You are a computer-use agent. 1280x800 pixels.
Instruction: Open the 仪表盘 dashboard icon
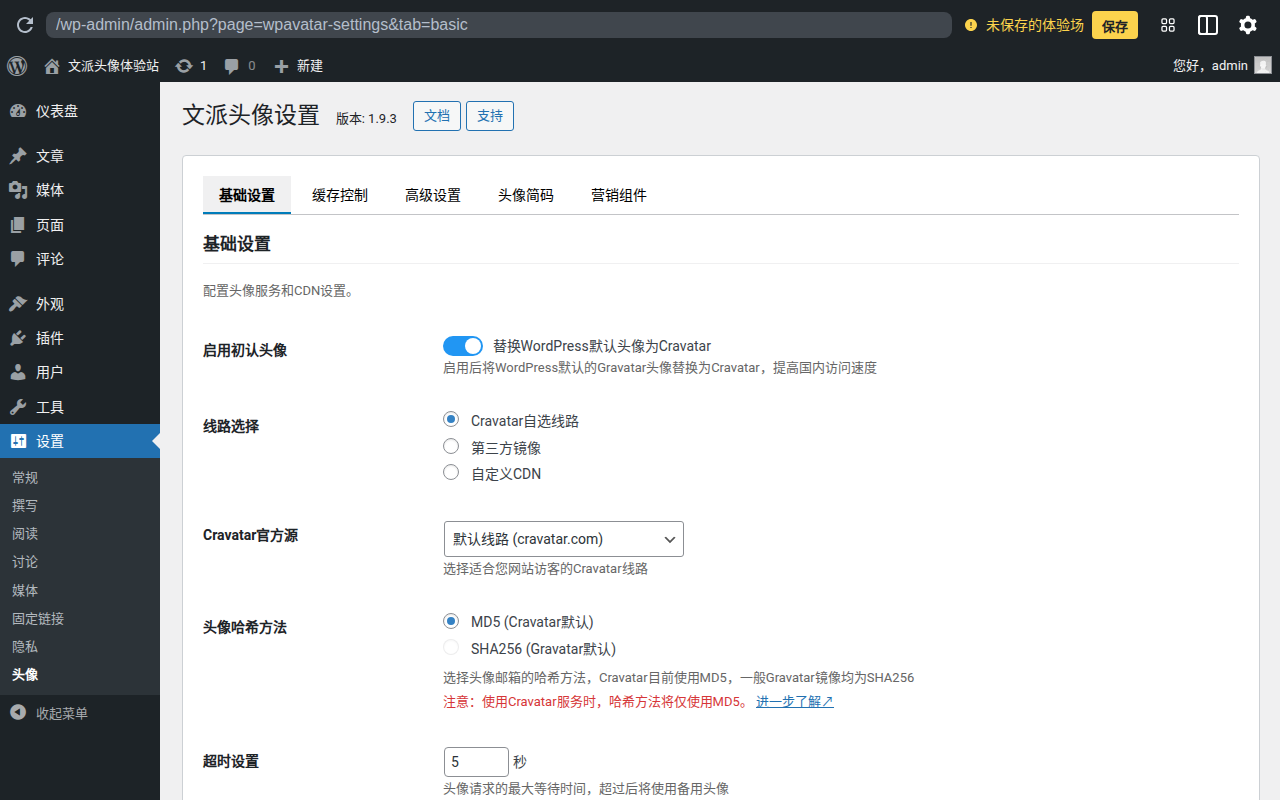(20, 110)
